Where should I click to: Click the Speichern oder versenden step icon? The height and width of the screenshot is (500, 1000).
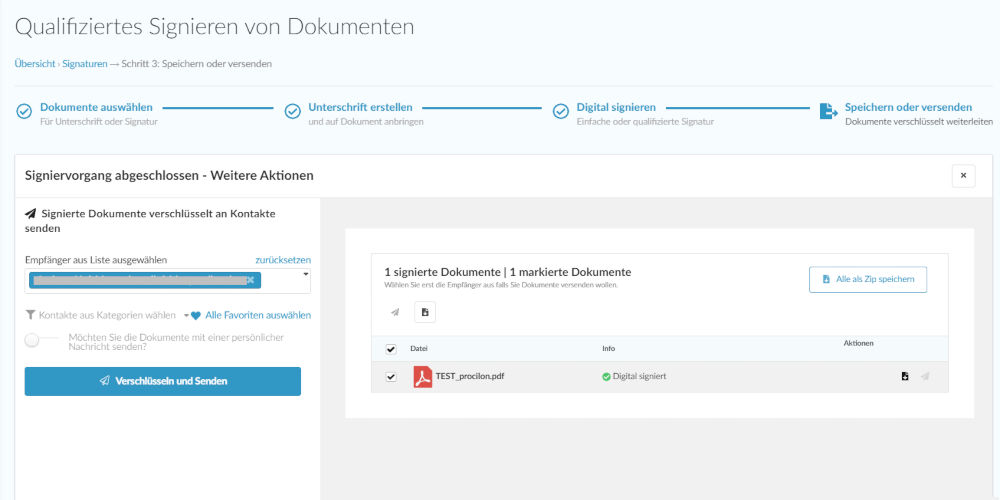click(x=828, y=112)
